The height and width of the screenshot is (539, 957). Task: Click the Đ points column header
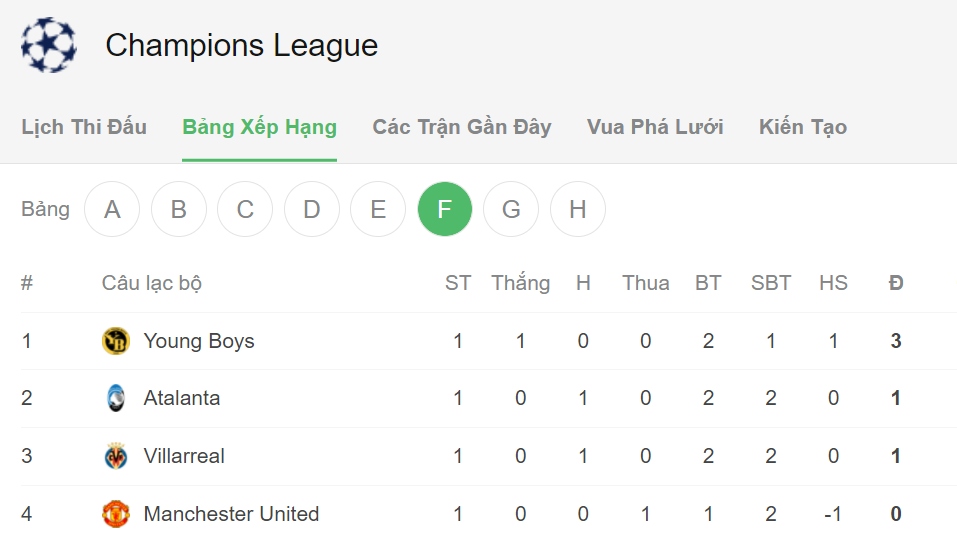point(895,283)
